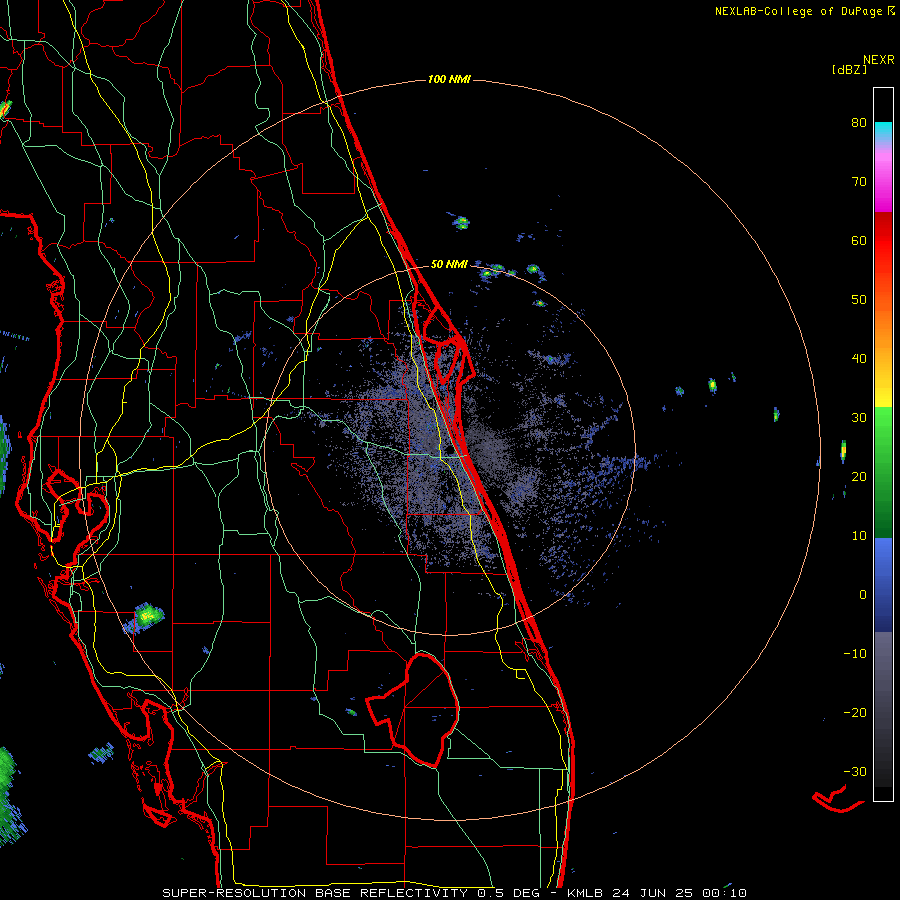Click the 80 value on dBZ scale
This screenshot has height=900, width=900.
tap(859, 123)
